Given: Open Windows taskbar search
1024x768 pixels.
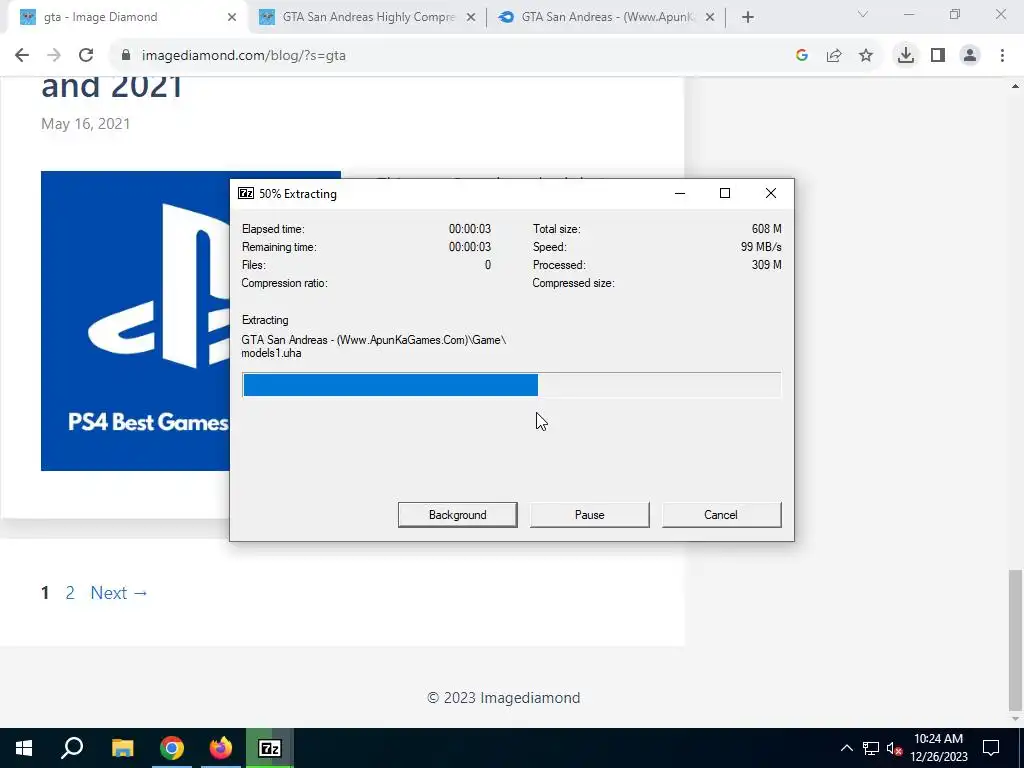Looking at the screenshot, I should pos(72,748).
